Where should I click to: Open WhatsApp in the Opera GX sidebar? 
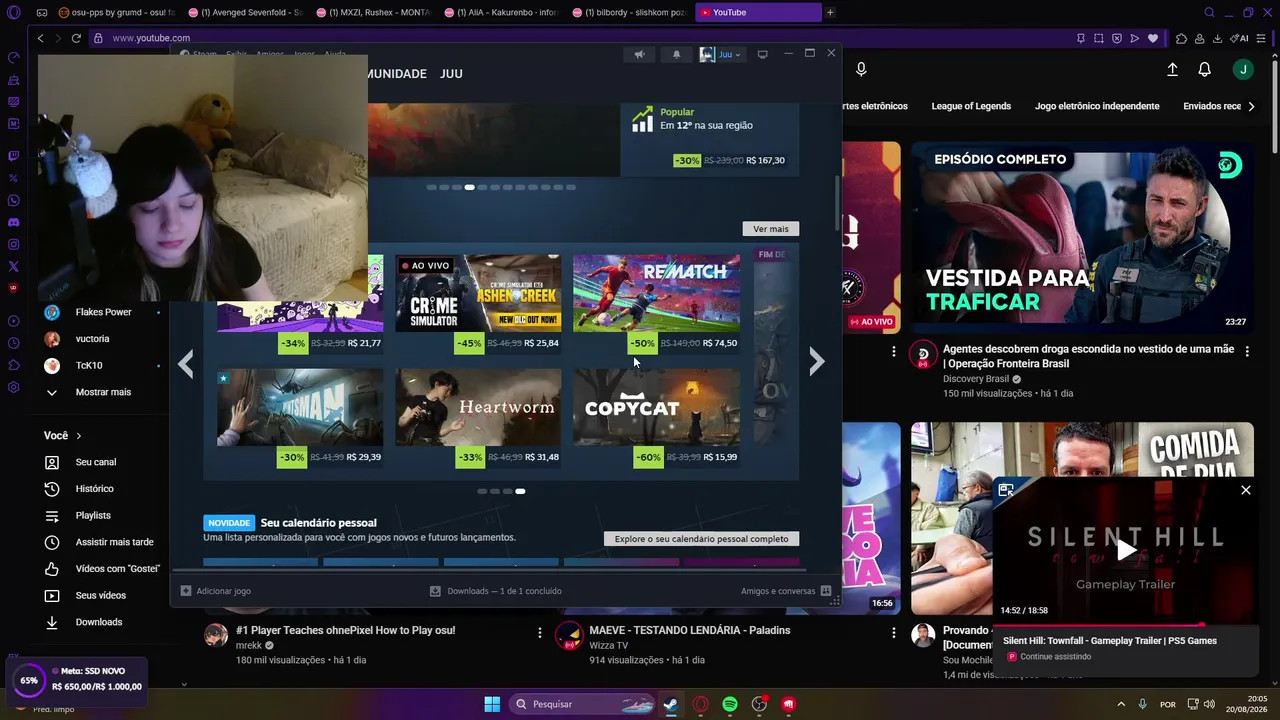(x=14, y=200)
